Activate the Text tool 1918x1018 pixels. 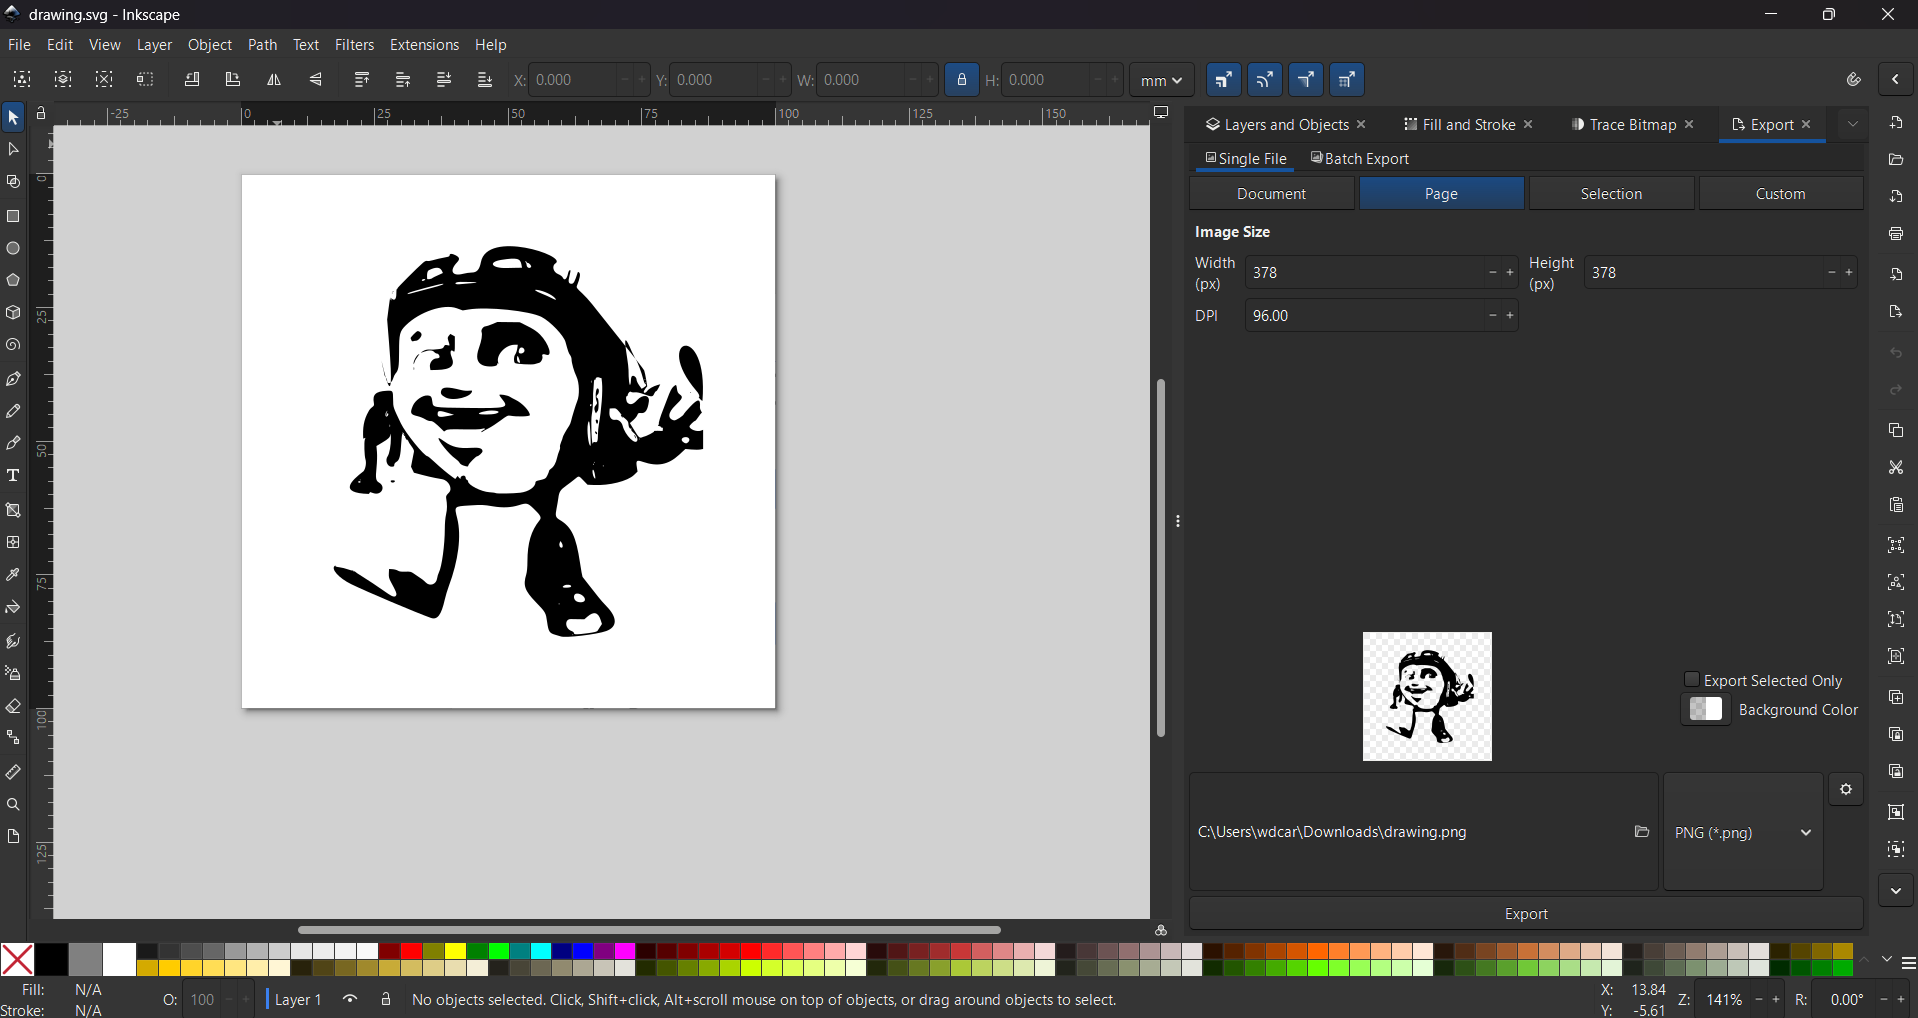(x=13, y=476)
